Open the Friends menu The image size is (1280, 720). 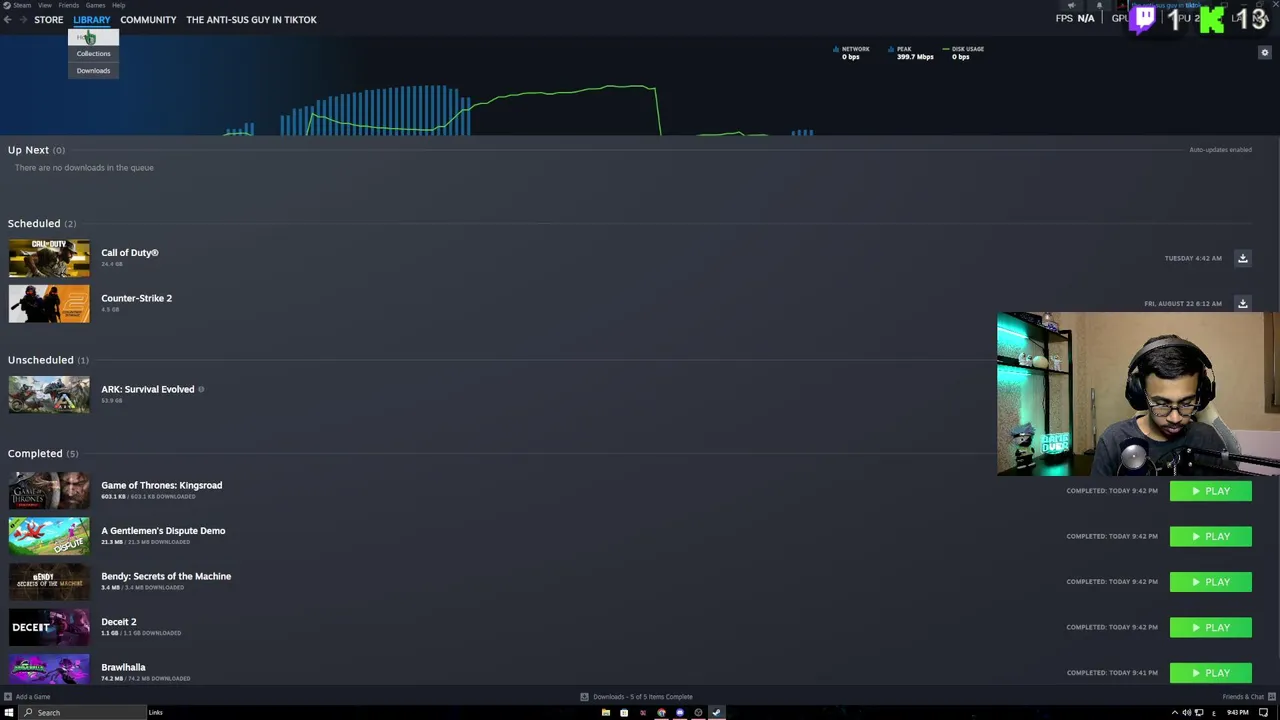[x=69, y=5]
